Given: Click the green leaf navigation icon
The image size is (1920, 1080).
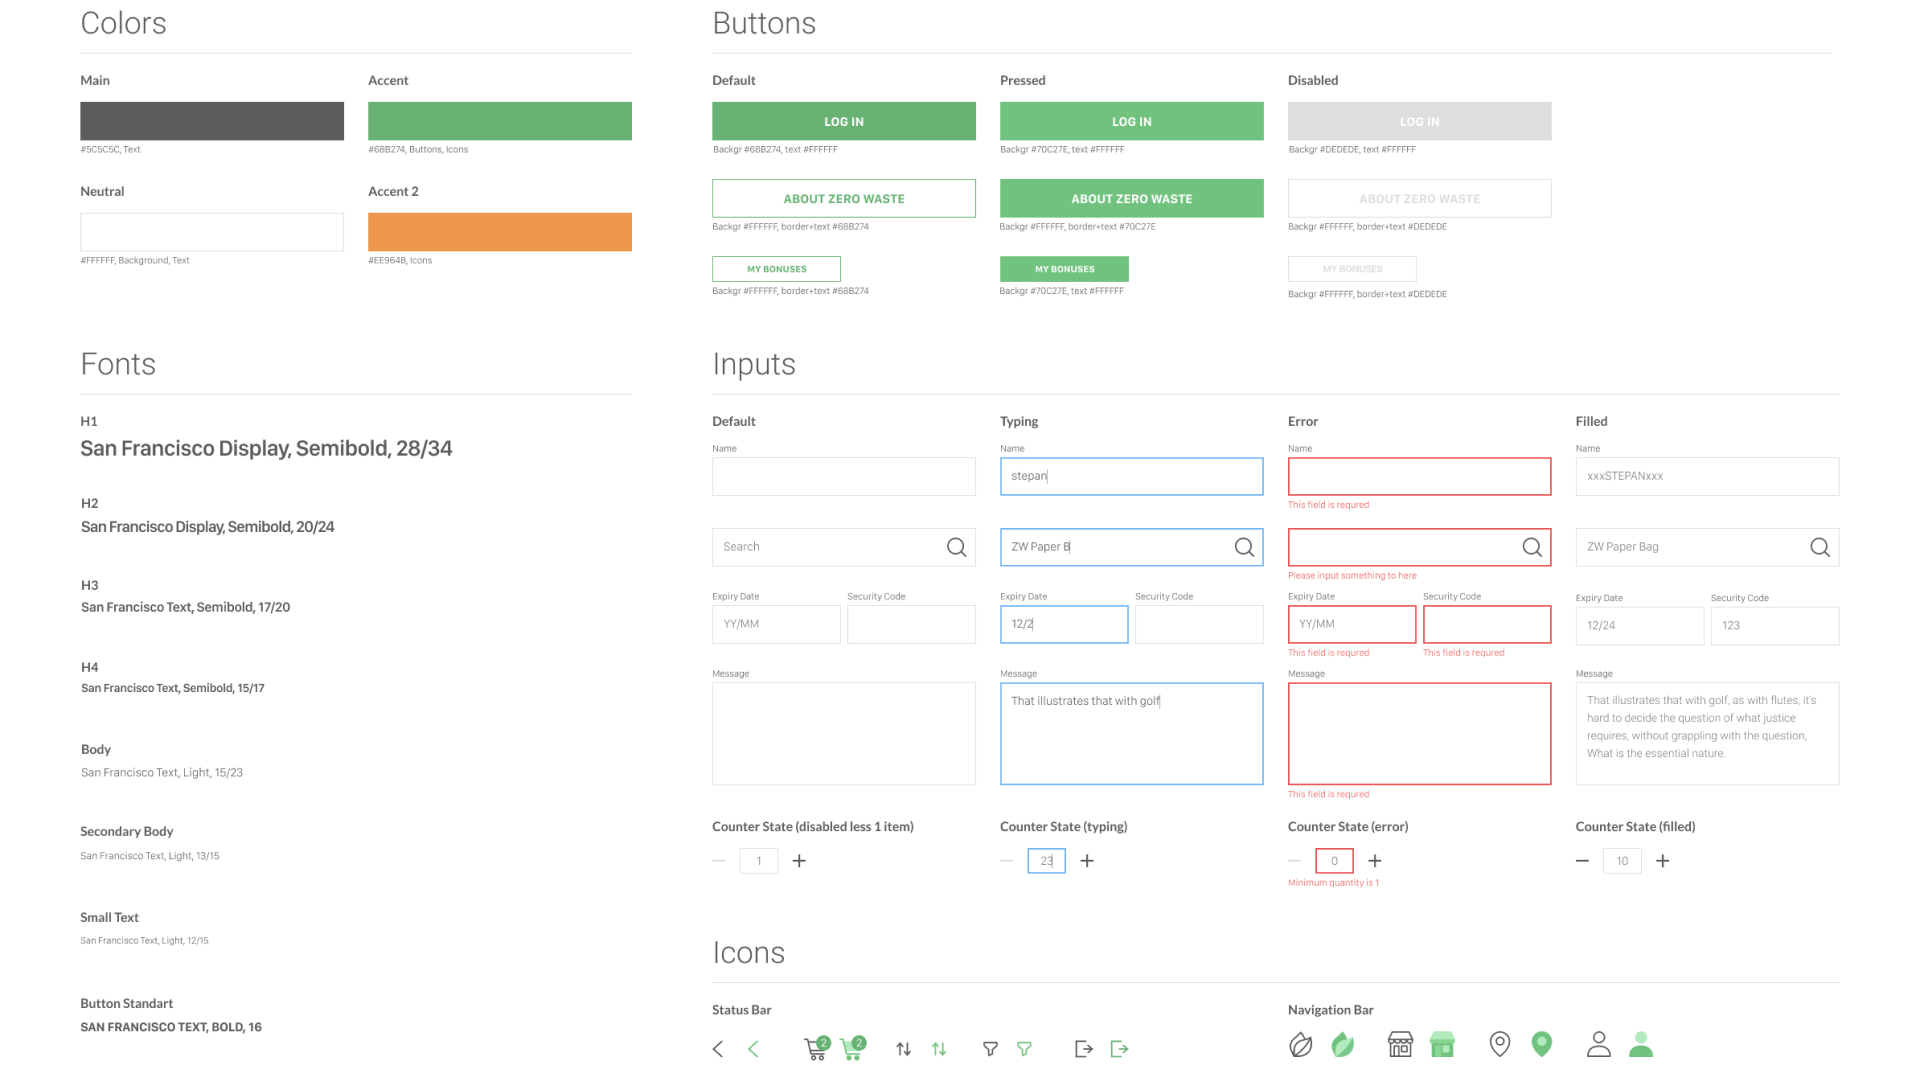Looking at the screenshot, I should [1343, 1045].
